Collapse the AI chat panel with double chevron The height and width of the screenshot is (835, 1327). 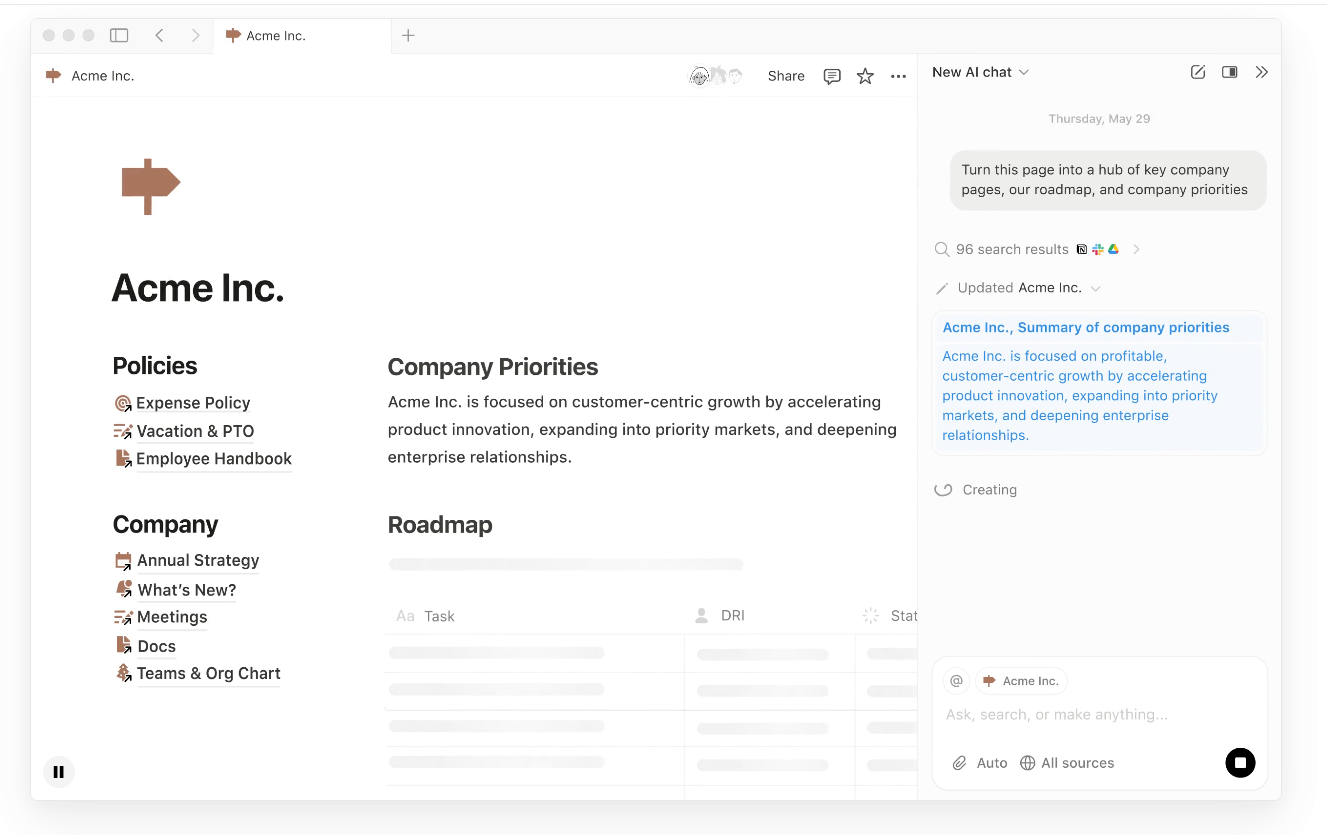click(1261, 72)
